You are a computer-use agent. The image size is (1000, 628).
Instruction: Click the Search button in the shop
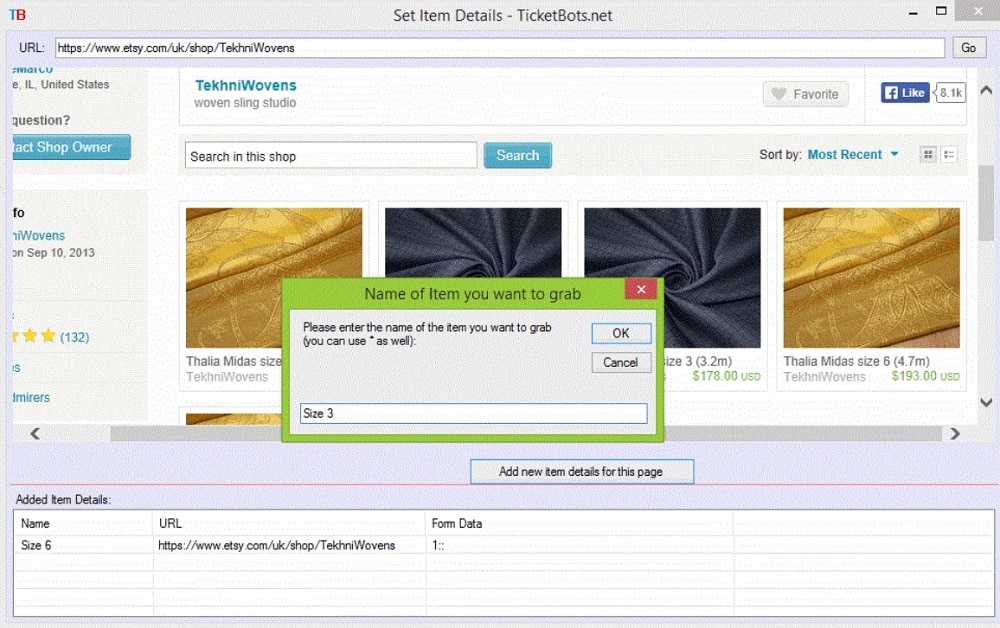517,156
